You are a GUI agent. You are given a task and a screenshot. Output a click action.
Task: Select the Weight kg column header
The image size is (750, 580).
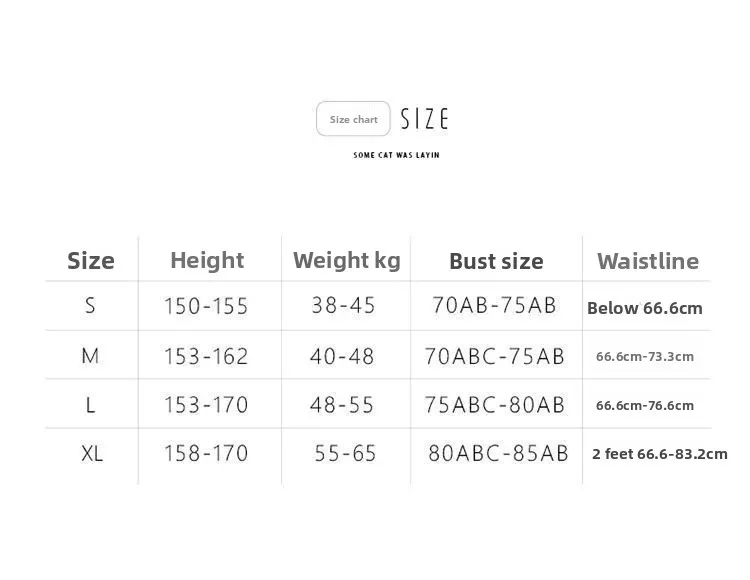(x=346, y=260)
